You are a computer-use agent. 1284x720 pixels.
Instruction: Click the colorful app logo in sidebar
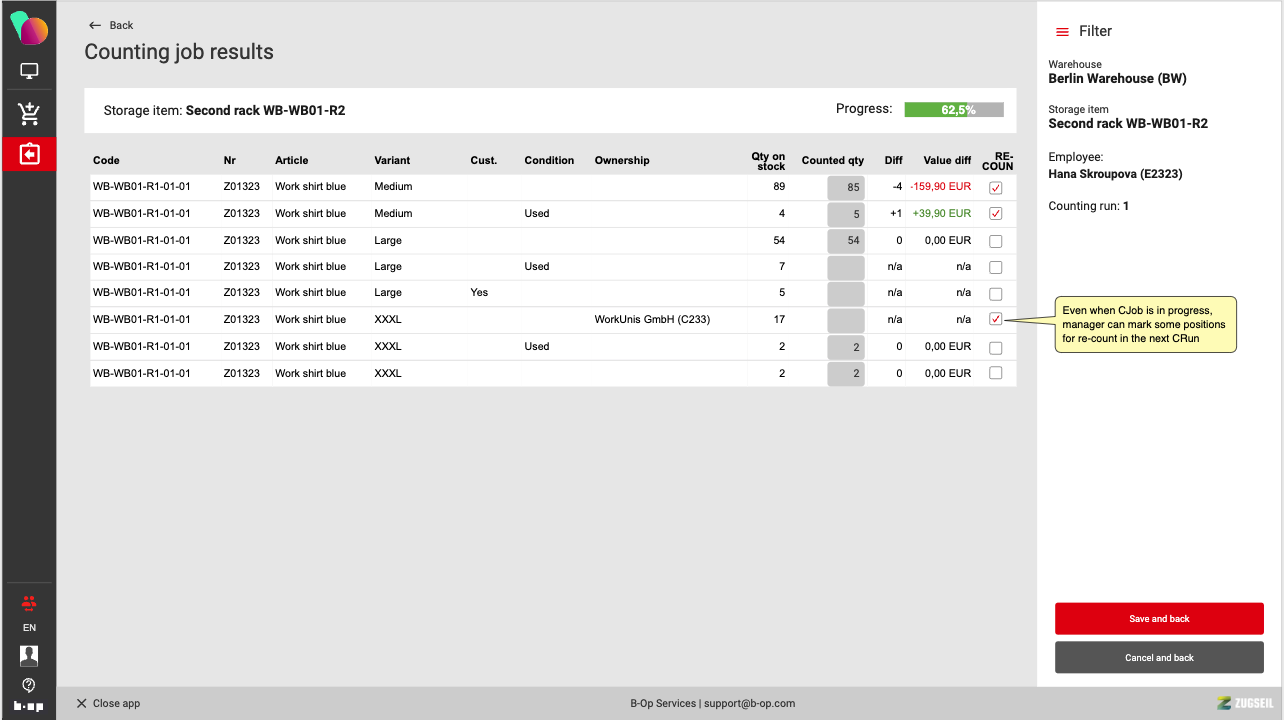(29, 29)
